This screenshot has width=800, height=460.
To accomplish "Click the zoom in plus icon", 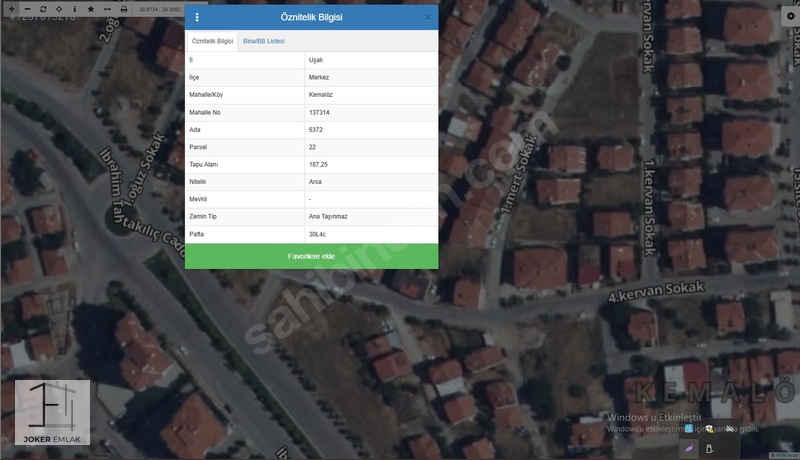I will click(11, 8).
